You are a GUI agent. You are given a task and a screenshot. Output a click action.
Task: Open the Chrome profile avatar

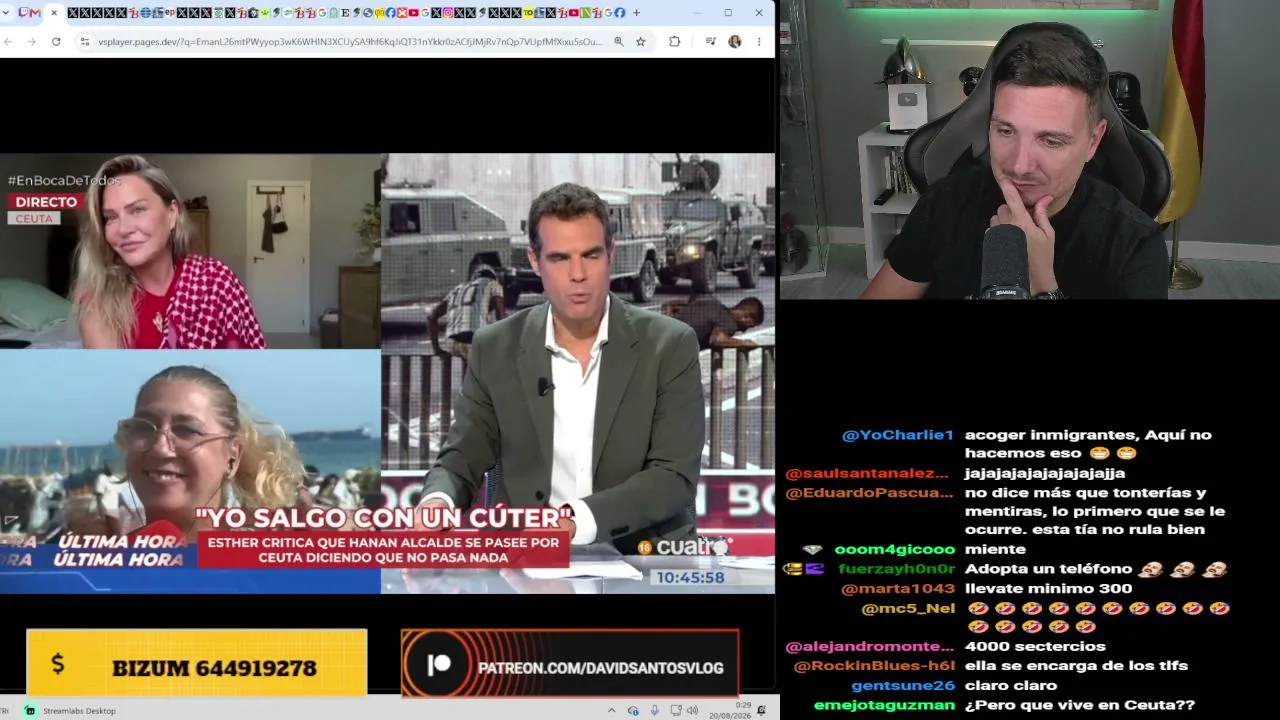tap(735, 42)
